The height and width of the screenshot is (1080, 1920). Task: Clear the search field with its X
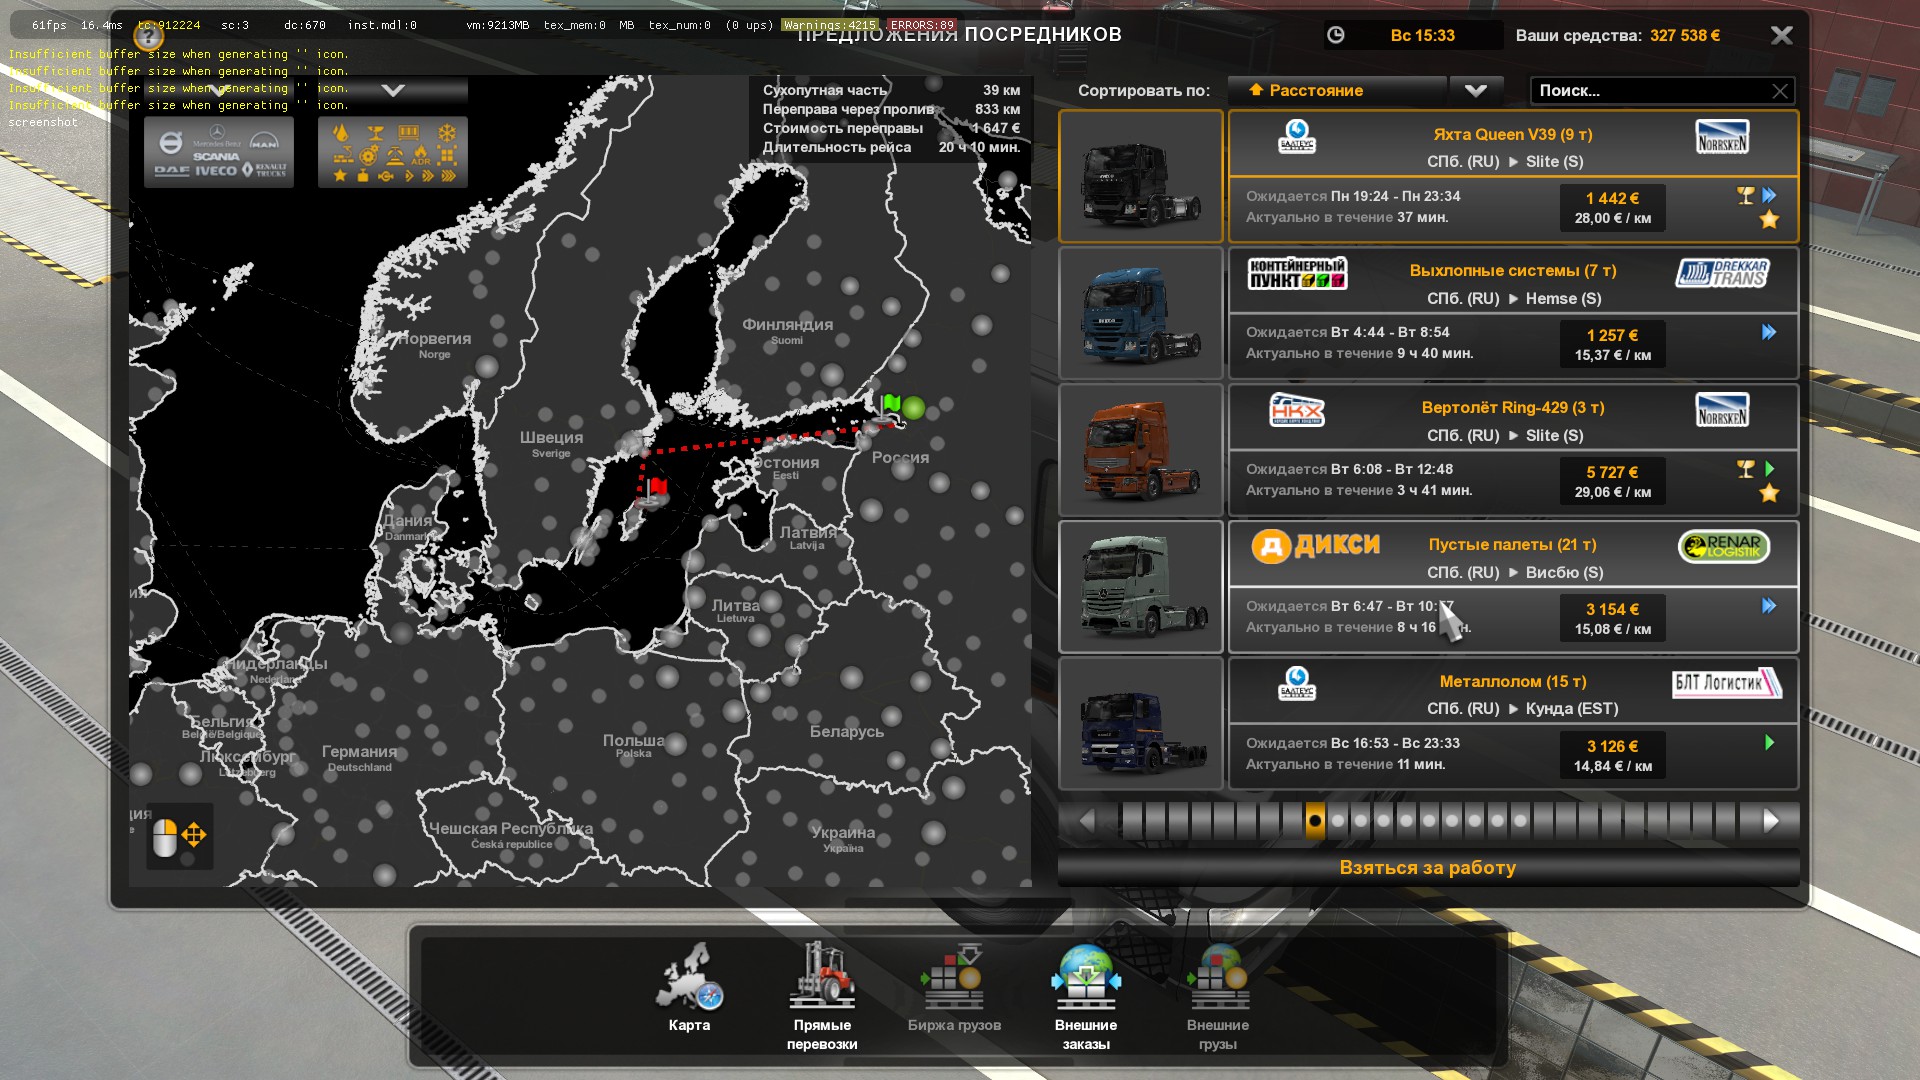click(x=1780, y=91)
